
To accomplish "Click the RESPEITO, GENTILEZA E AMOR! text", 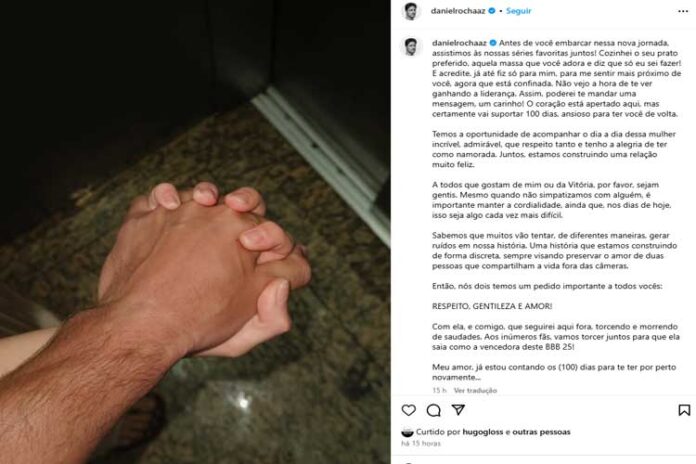I will [492, 306].
